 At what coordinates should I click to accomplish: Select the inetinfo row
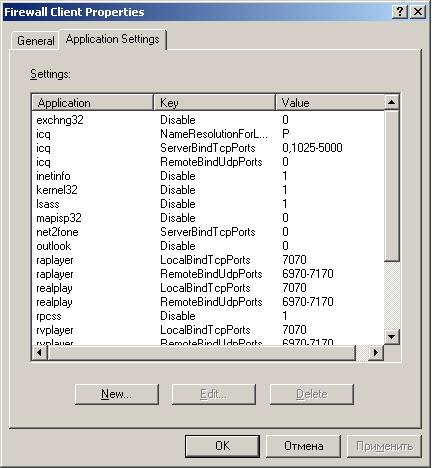tap(208, 176)
